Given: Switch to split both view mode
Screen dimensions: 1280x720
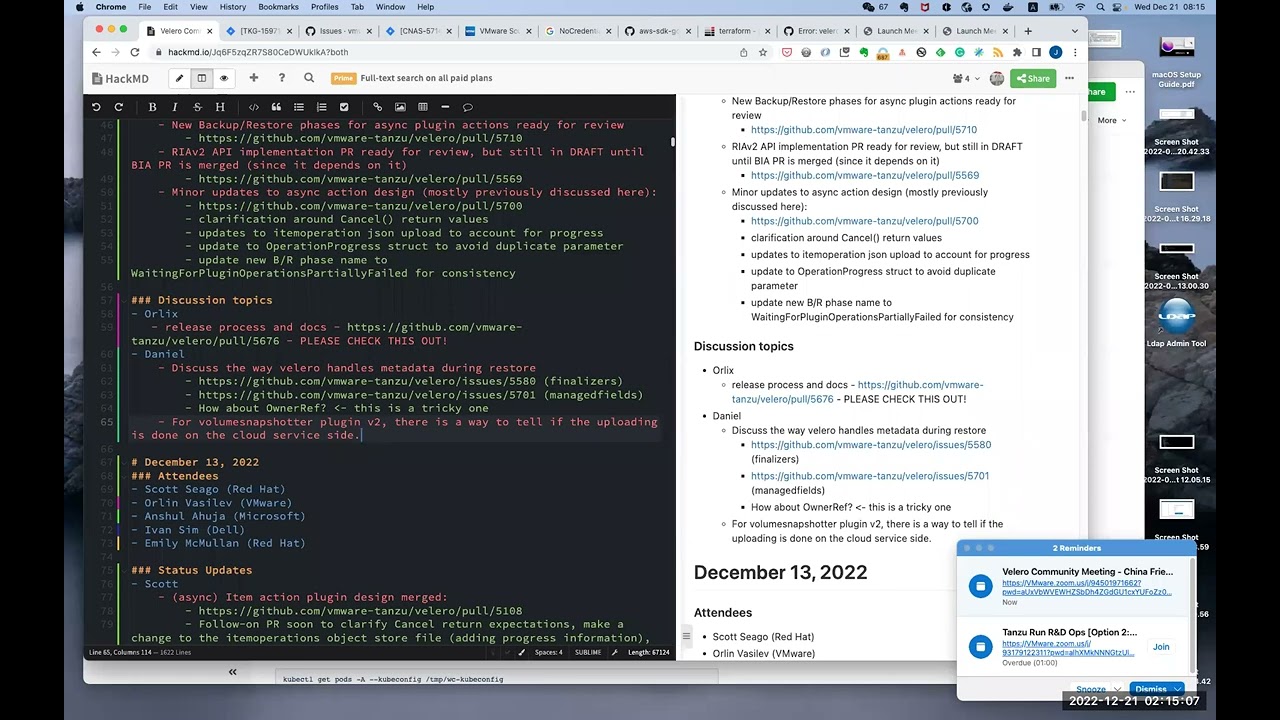Looking at the screenshot, I should click(202, 78).
